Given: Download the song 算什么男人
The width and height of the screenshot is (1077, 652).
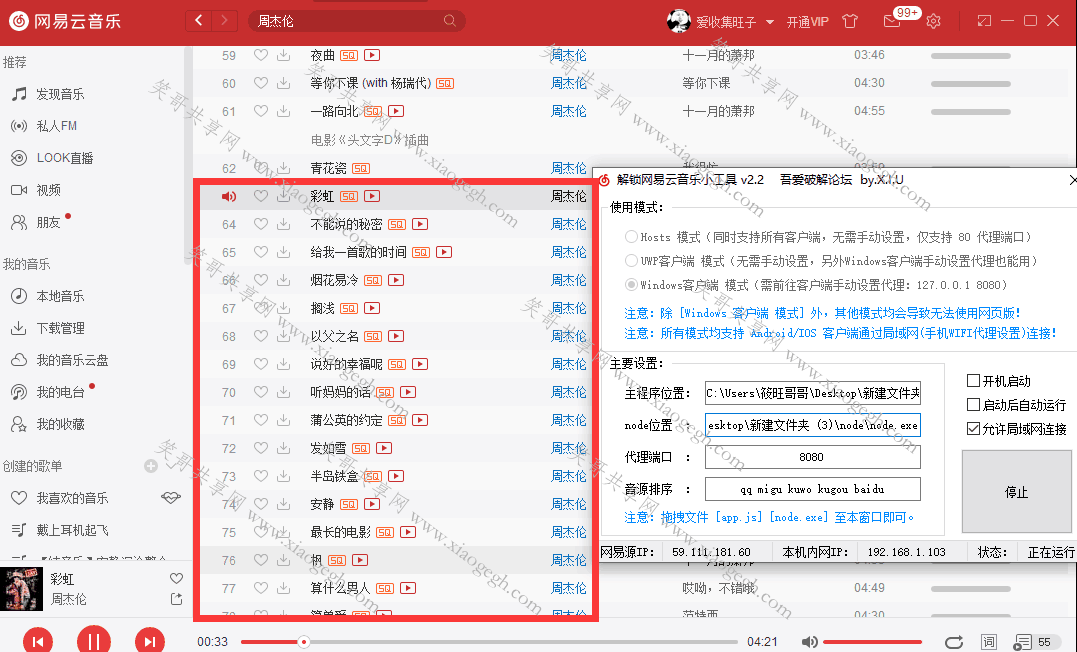Looking at the screenshot, I should coord(283,588).
